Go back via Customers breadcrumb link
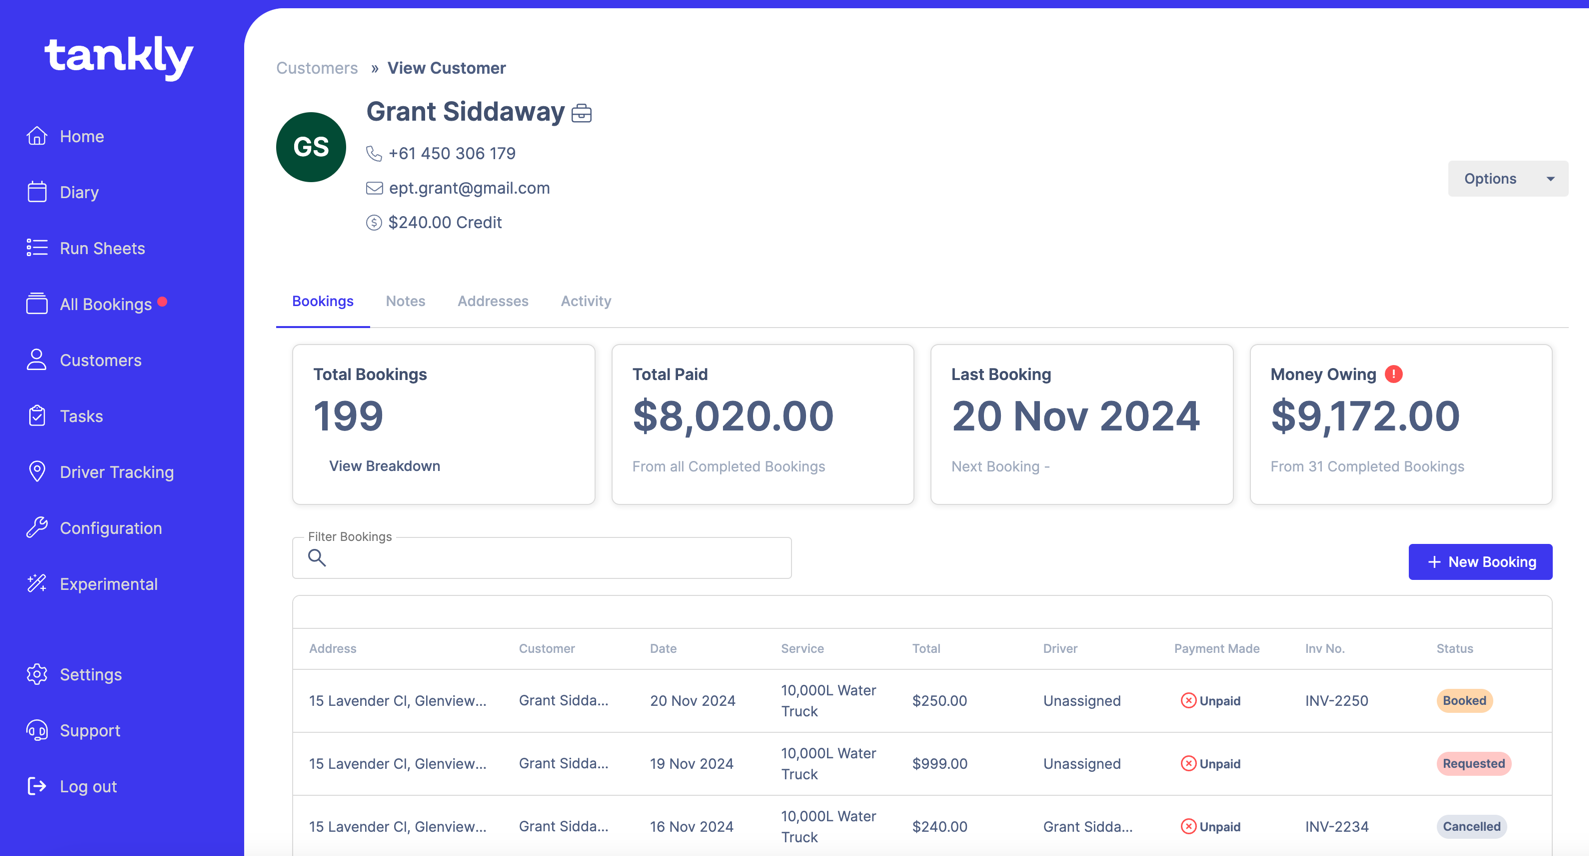The width and height of the screenshot is (1589, 856). 317,68
